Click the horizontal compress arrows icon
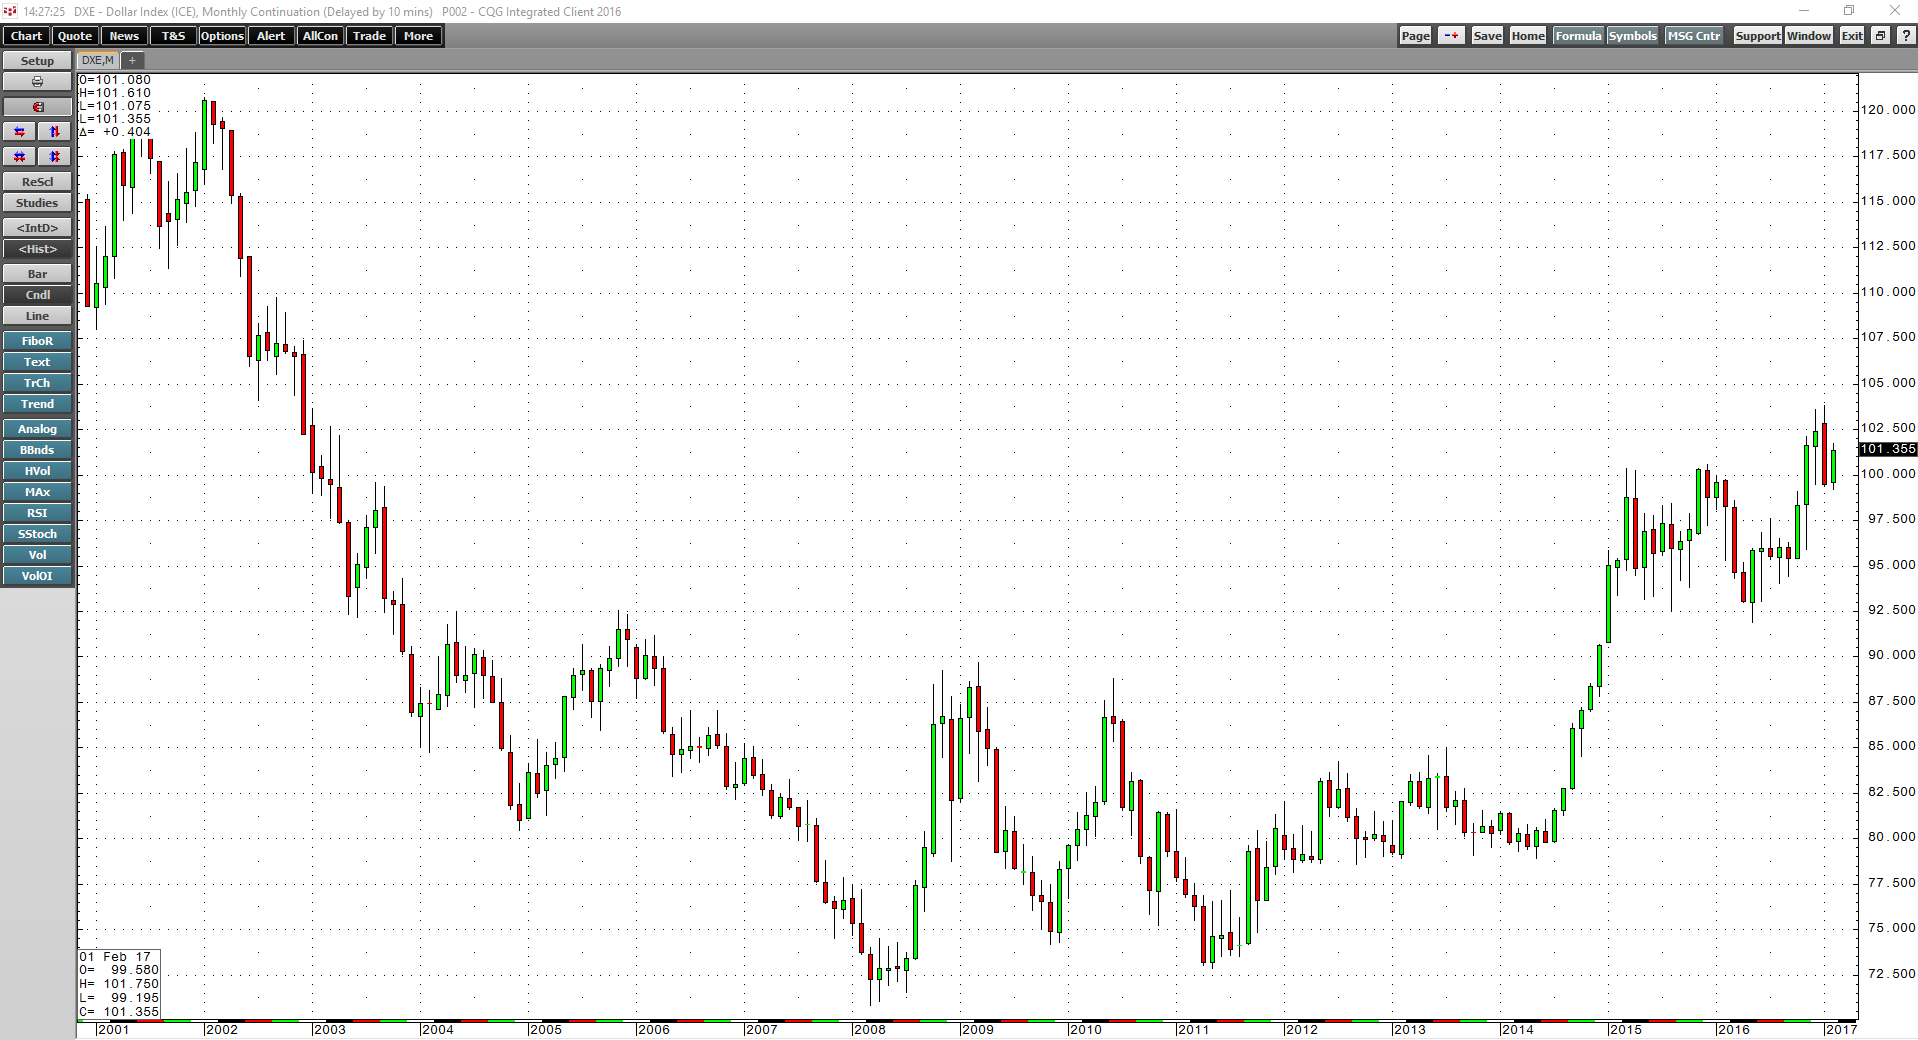 point(19,157)
